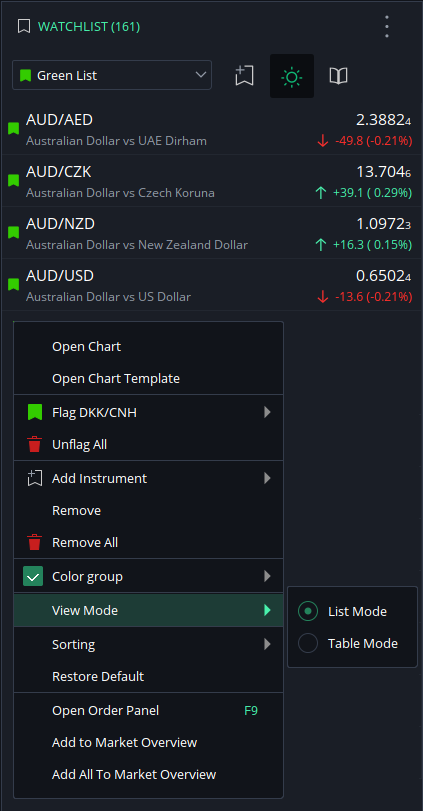The width and height of the screenshot is (423, 811).
Task: Click the red trash icon for Remove All
Action: [x=34, y=542]
